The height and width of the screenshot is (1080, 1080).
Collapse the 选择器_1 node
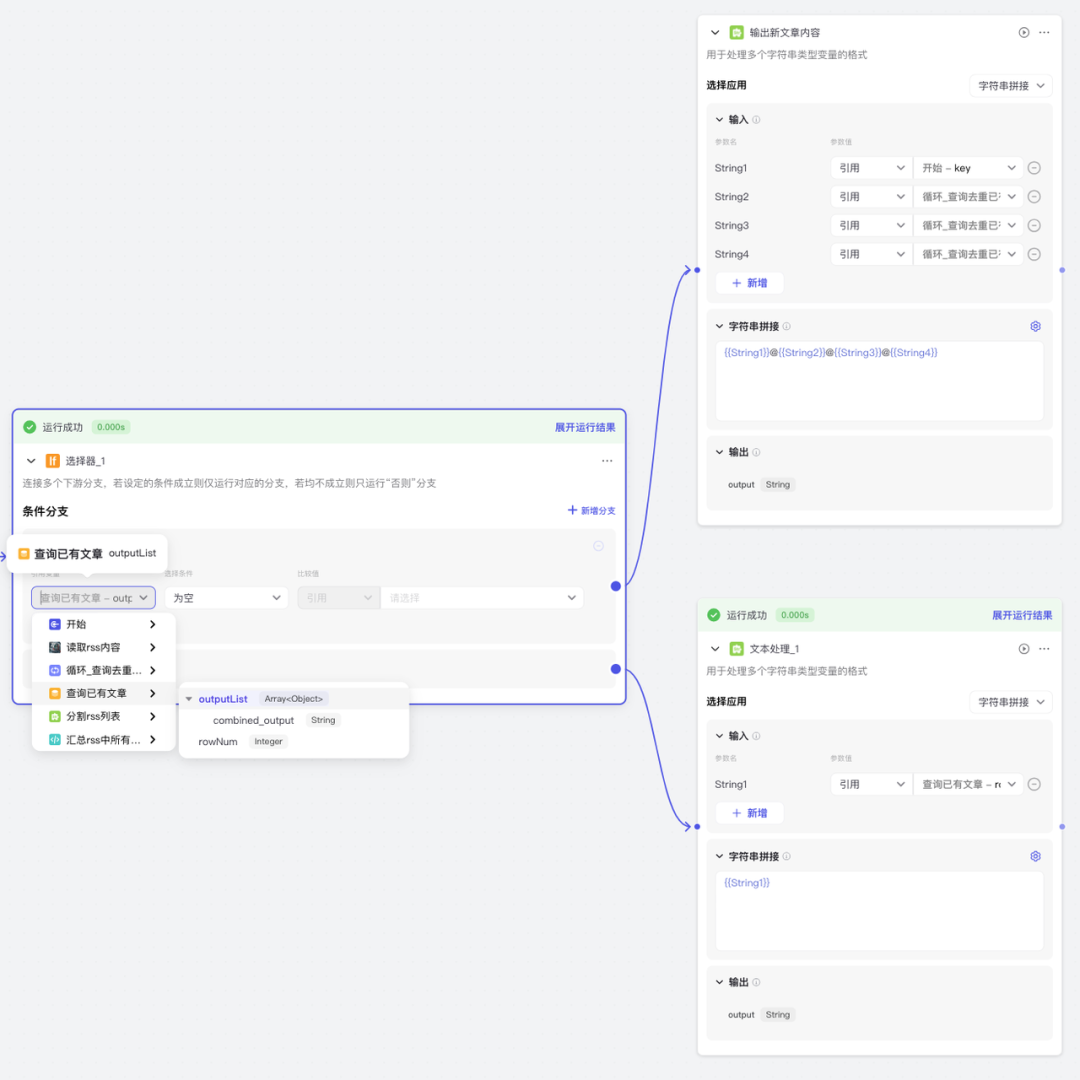[31, 461]
